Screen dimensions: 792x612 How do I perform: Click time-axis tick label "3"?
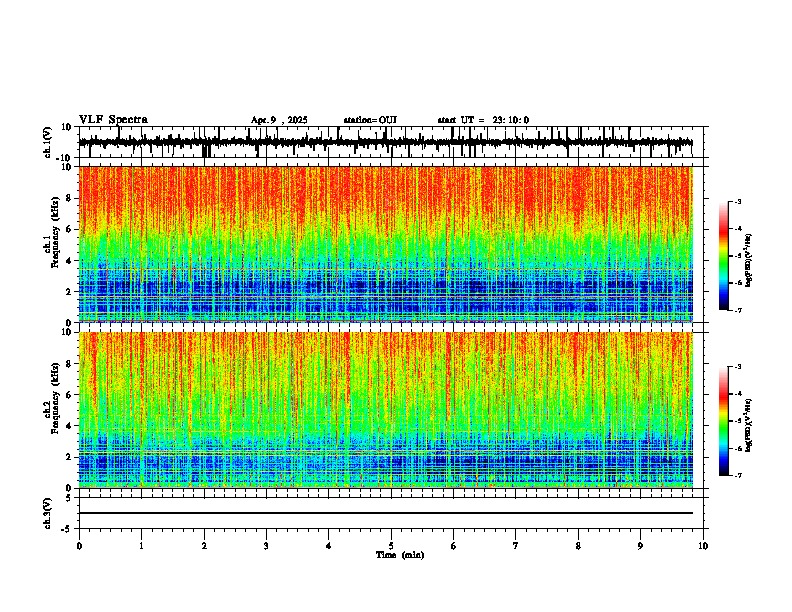click(x=266, y=546)
